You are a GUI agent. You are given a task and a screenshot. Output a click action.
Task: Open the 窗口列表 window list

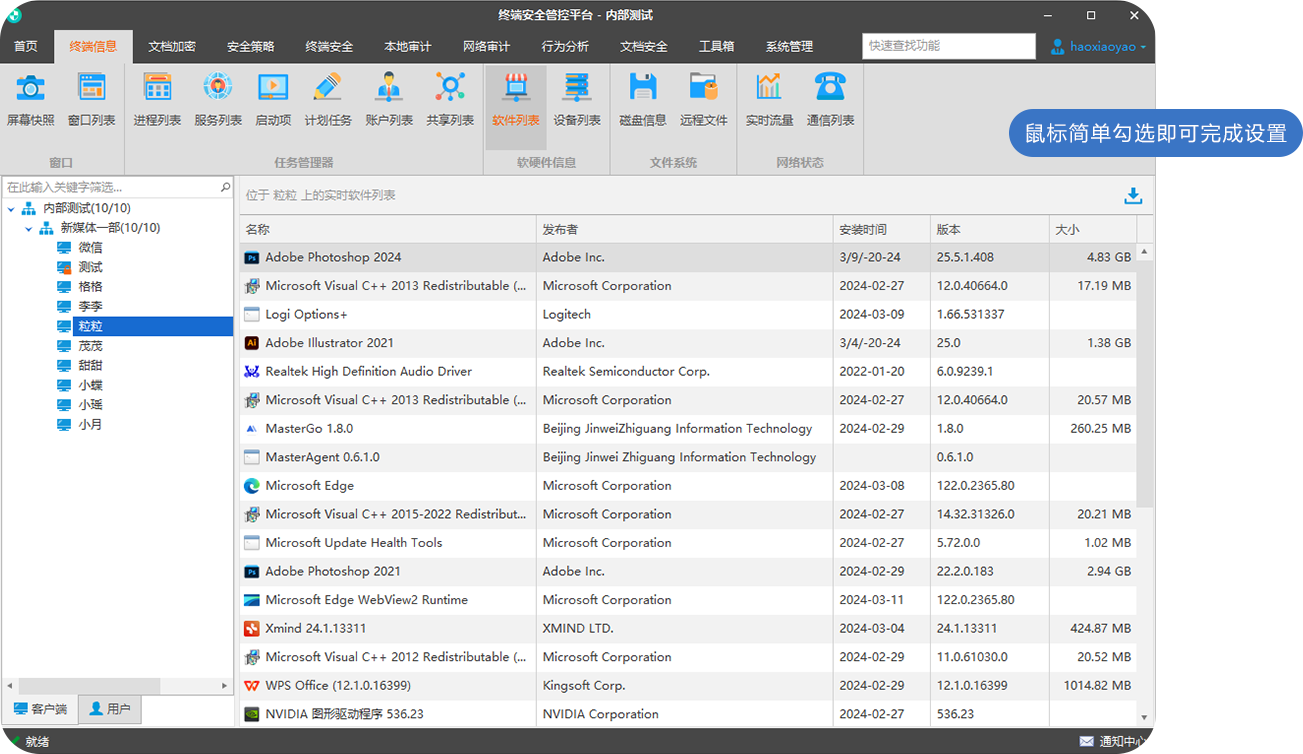tap(92, 100)
